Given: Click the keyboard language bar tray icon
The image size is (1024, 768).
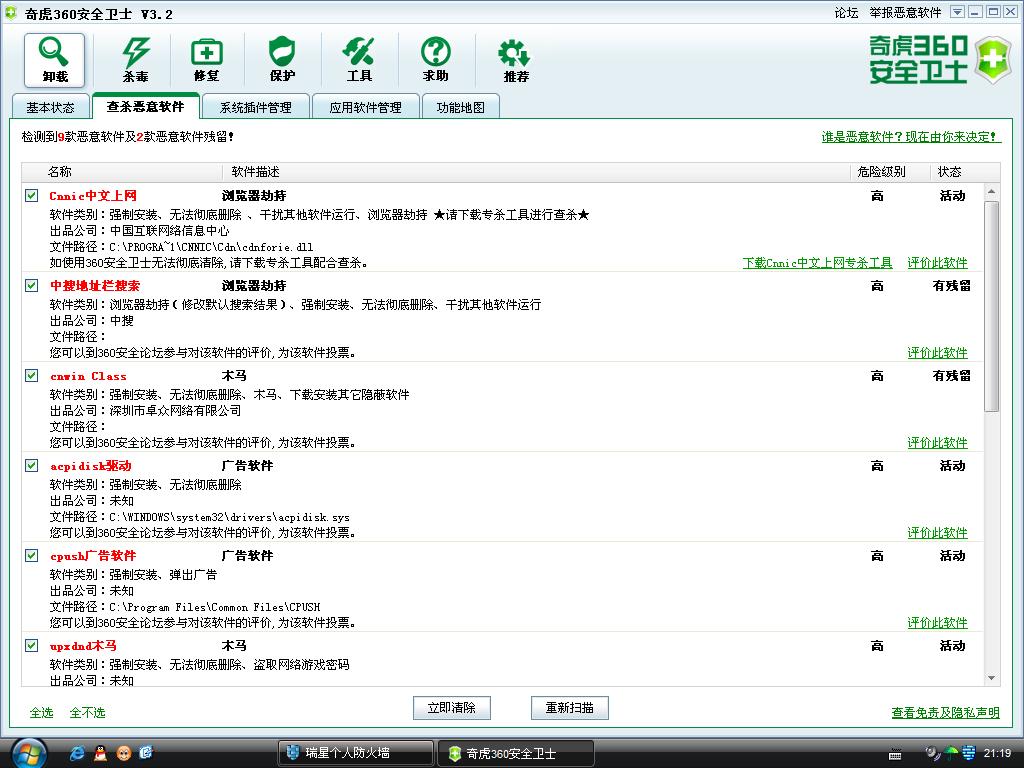Looking at the screenshot, I should (895, 754).
